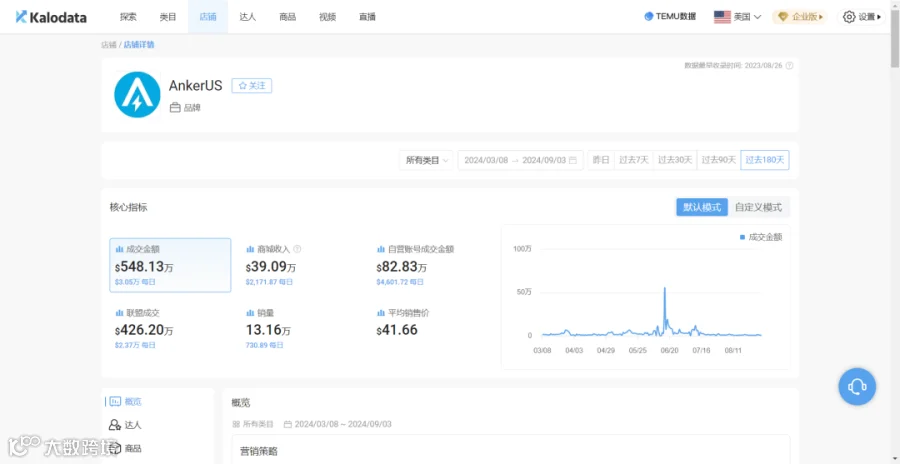Open the 达人 top navigation tab

pos(247,17)
